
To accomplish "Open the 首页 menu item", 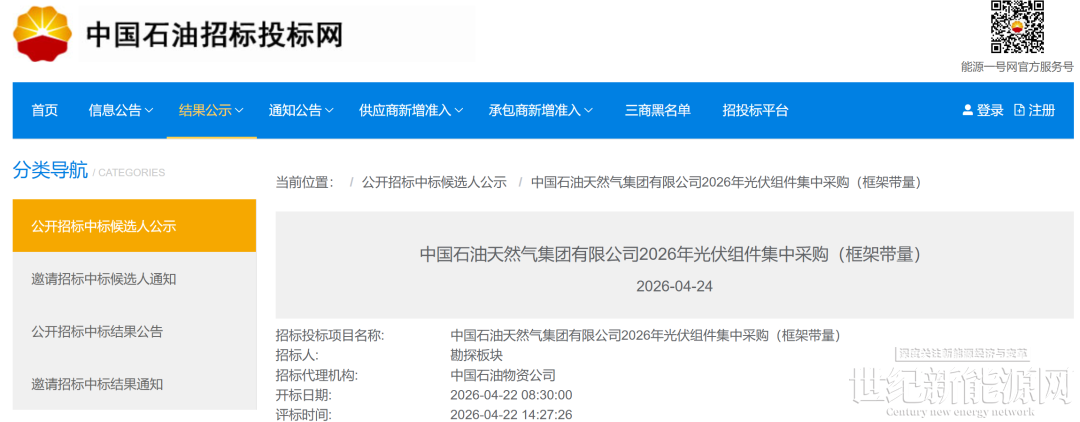I will coord(45,110).
